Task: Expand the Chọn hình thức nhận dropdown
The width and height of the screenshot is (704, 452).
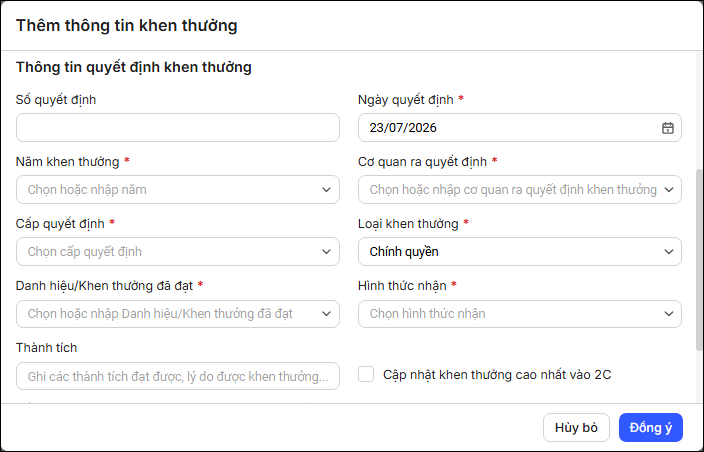Action: [519, 314]
